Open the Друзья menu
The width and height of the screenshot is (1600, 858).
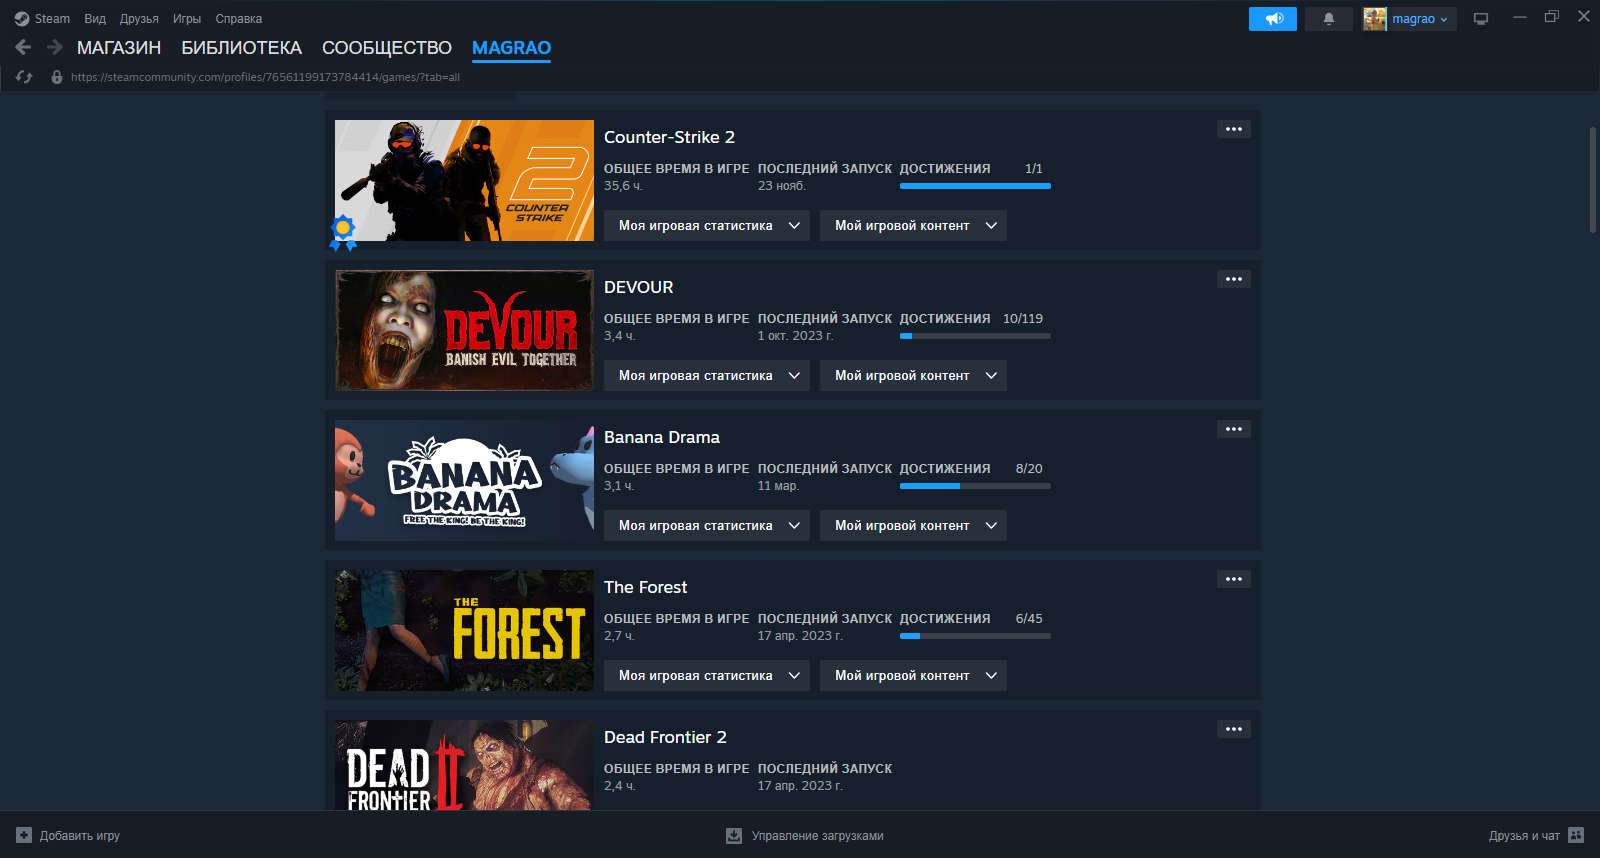pyautogui.click(x=139, y=19)
